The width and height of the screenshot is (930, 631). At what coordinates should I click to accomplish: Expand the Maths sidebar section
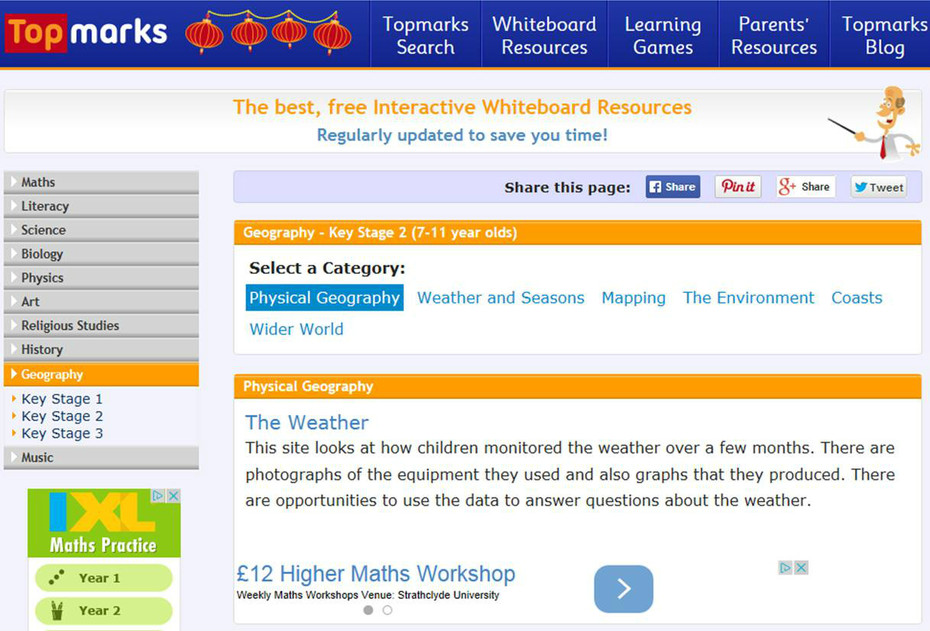point(101,182)
